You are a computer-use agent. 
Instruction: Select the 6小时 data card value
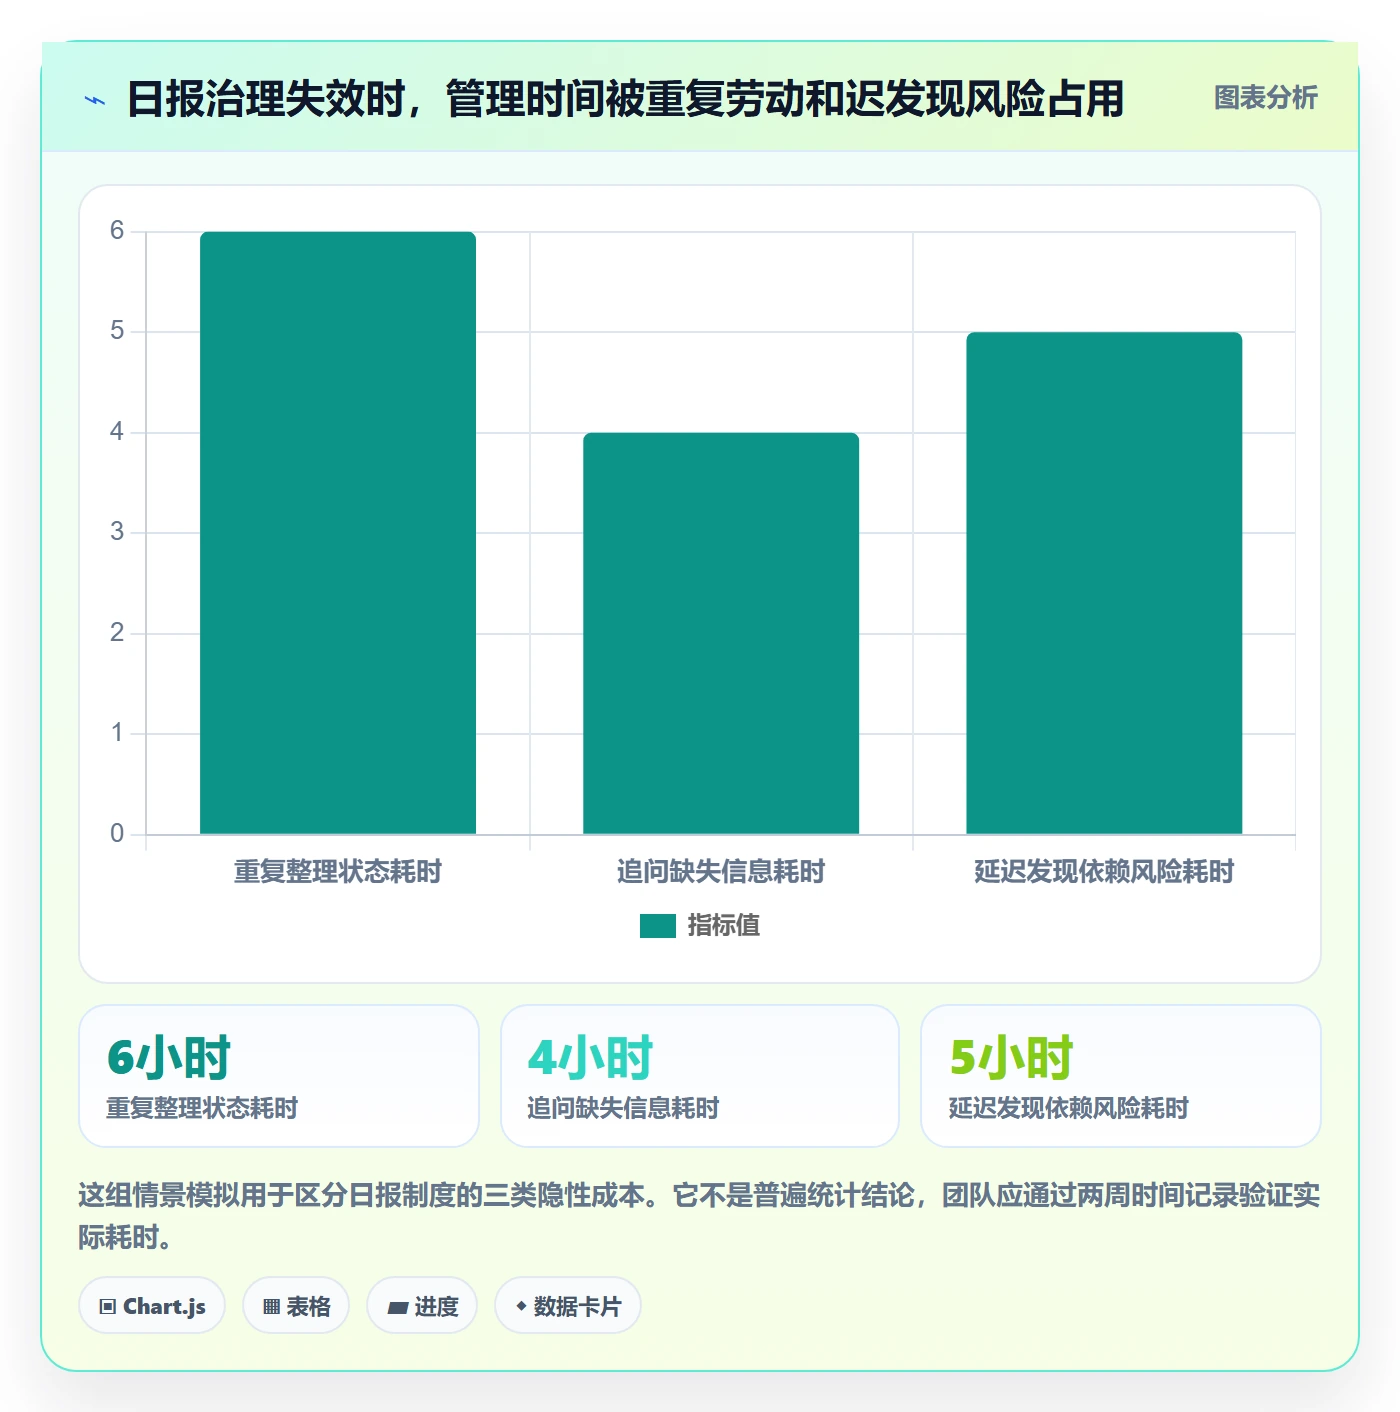pos(168,1058)
